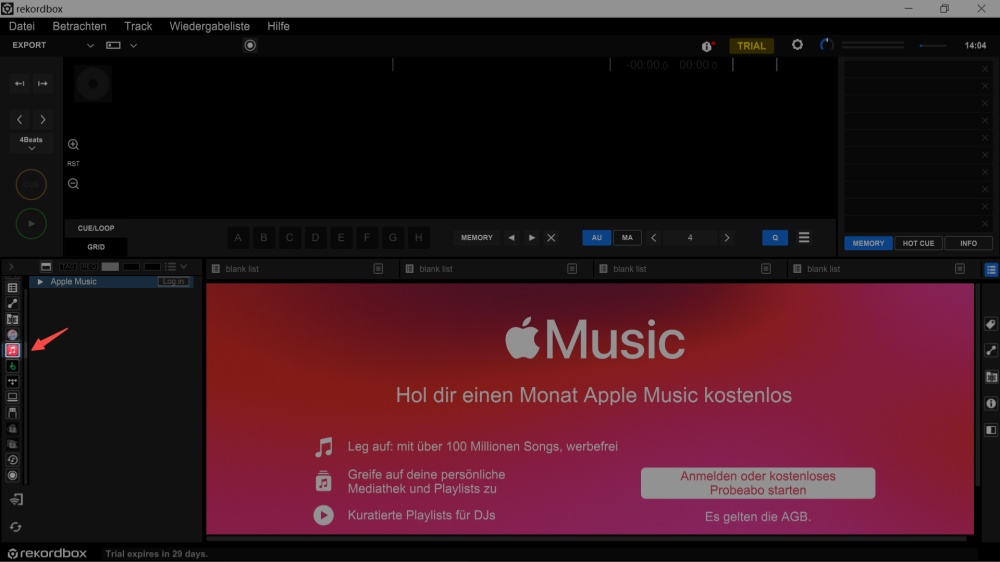The image size is (1000, 562).
Task: Select the CUE/LOOP panel tab
Action: 96,228
